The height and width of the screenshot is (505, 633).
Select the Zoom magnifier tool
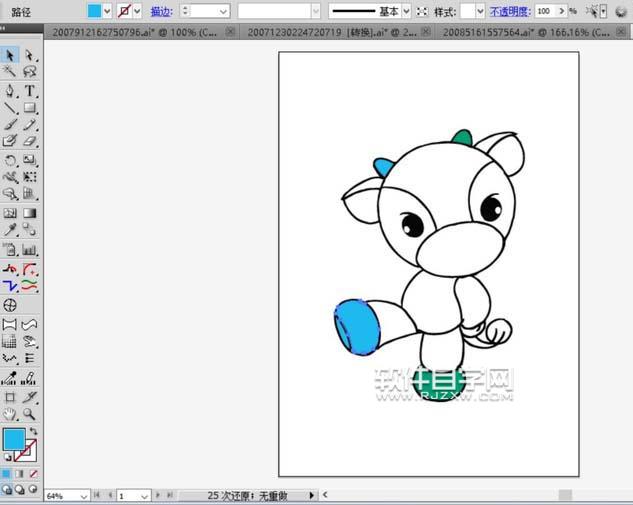[x=30, y=413]
